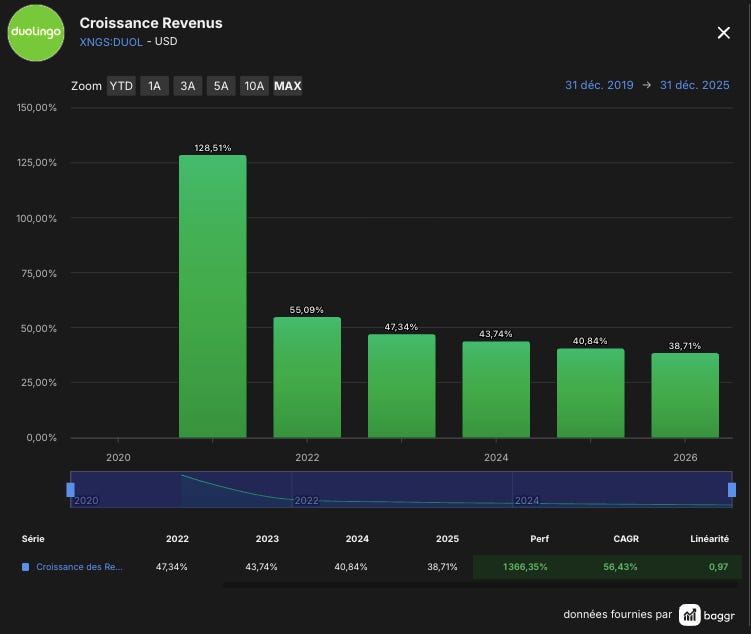
Task: Click the 150,00% y-axis label
Action: (x=37, y=108)
